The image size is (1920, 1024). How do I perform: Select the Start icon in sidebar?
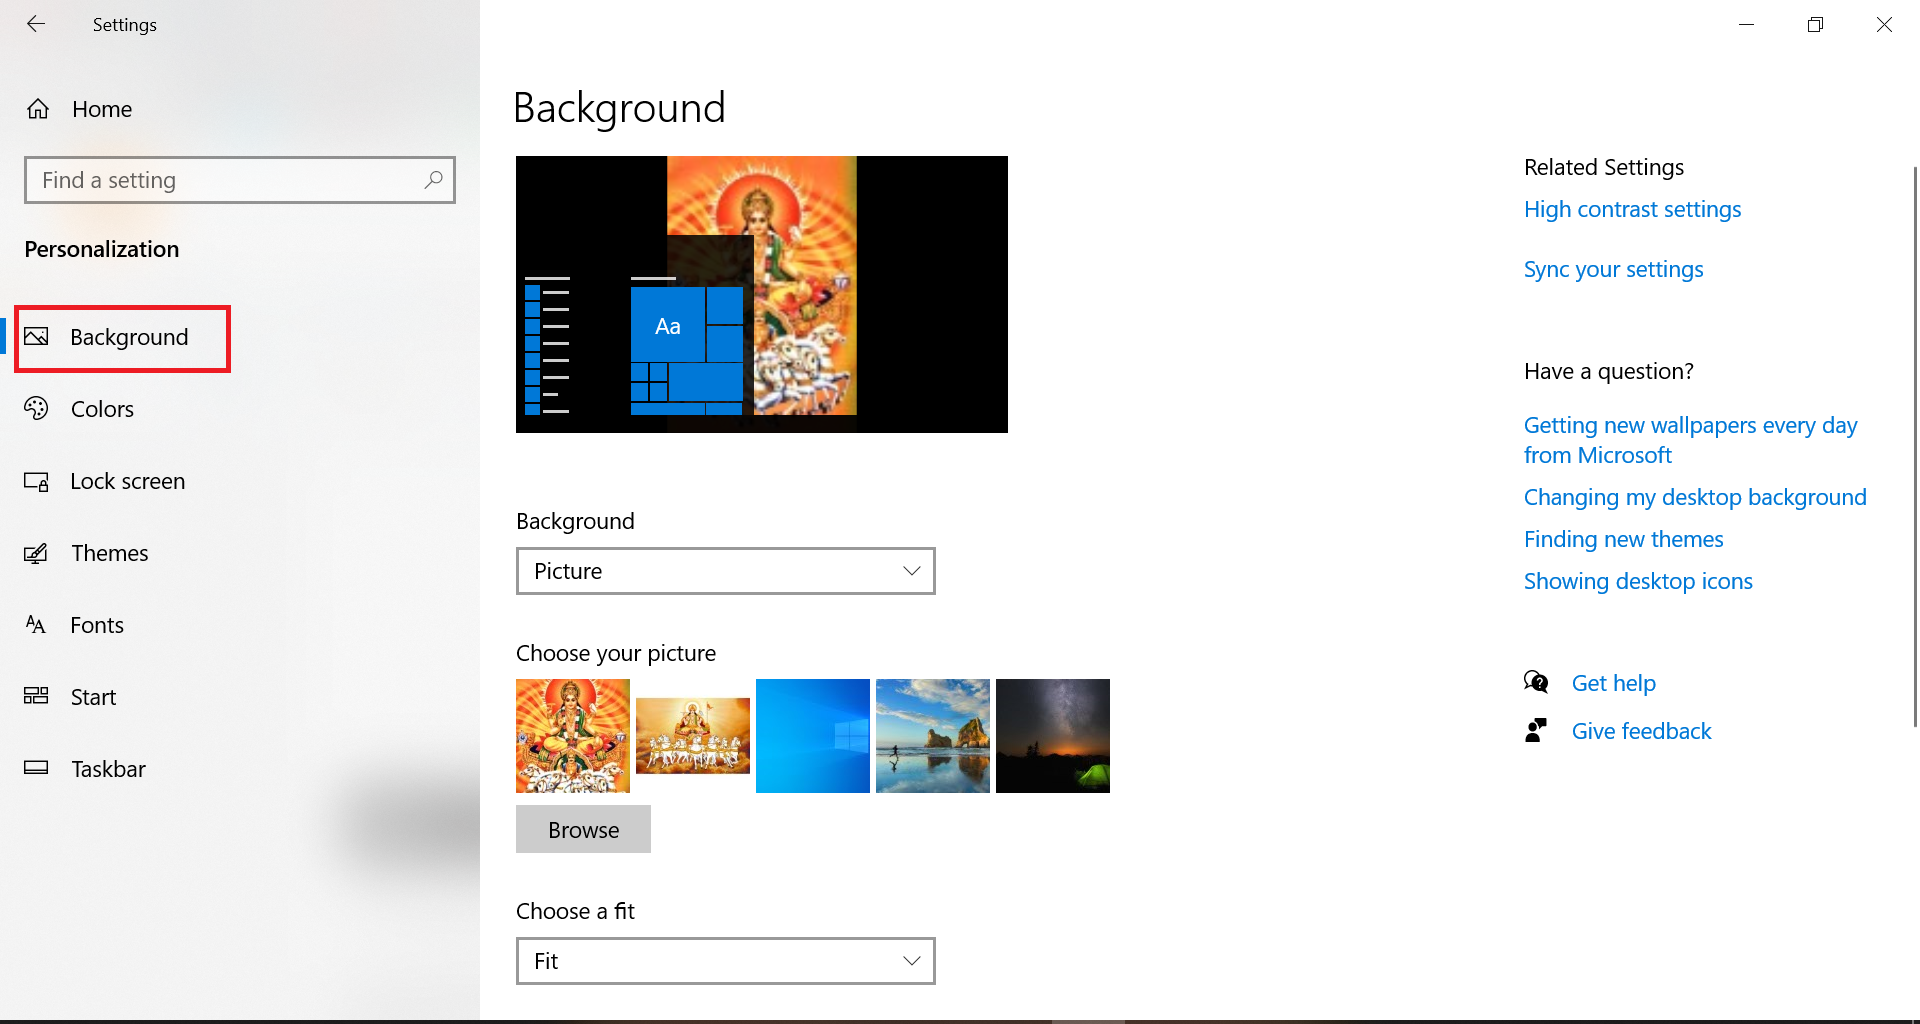[x=36, y=696]
